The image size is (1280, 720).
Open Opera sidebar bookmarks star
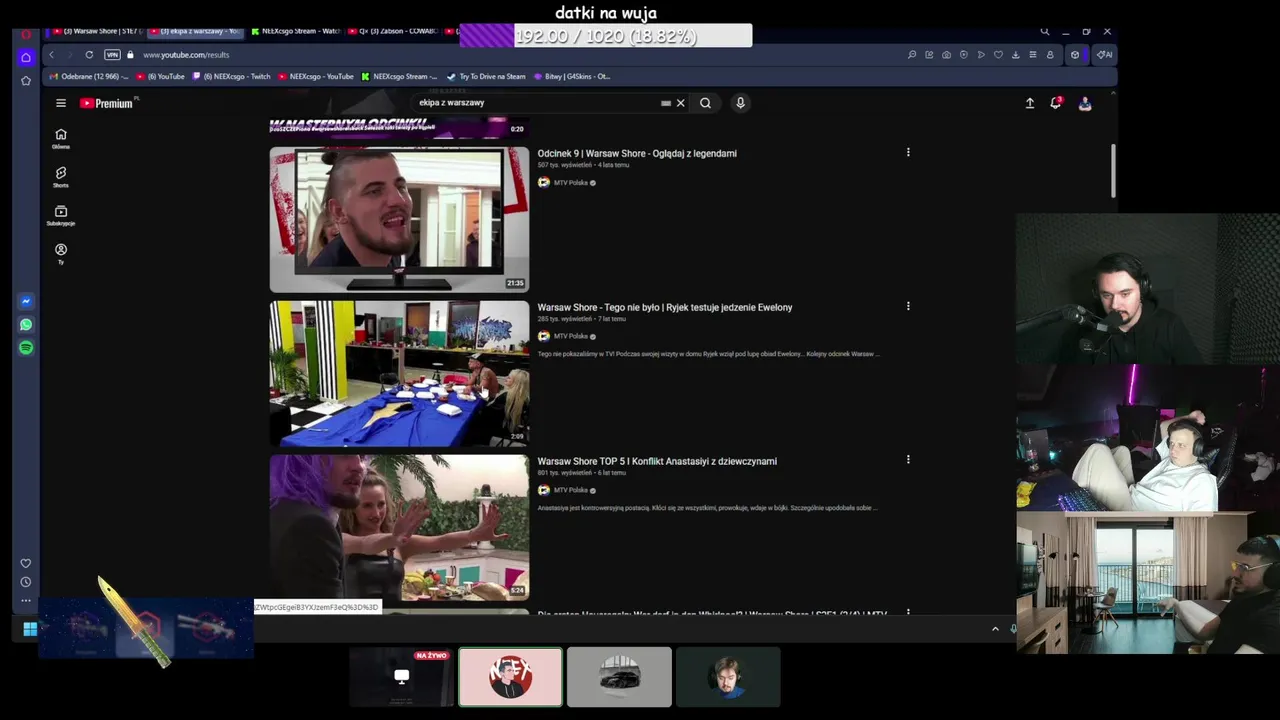[x=26, y=81]
